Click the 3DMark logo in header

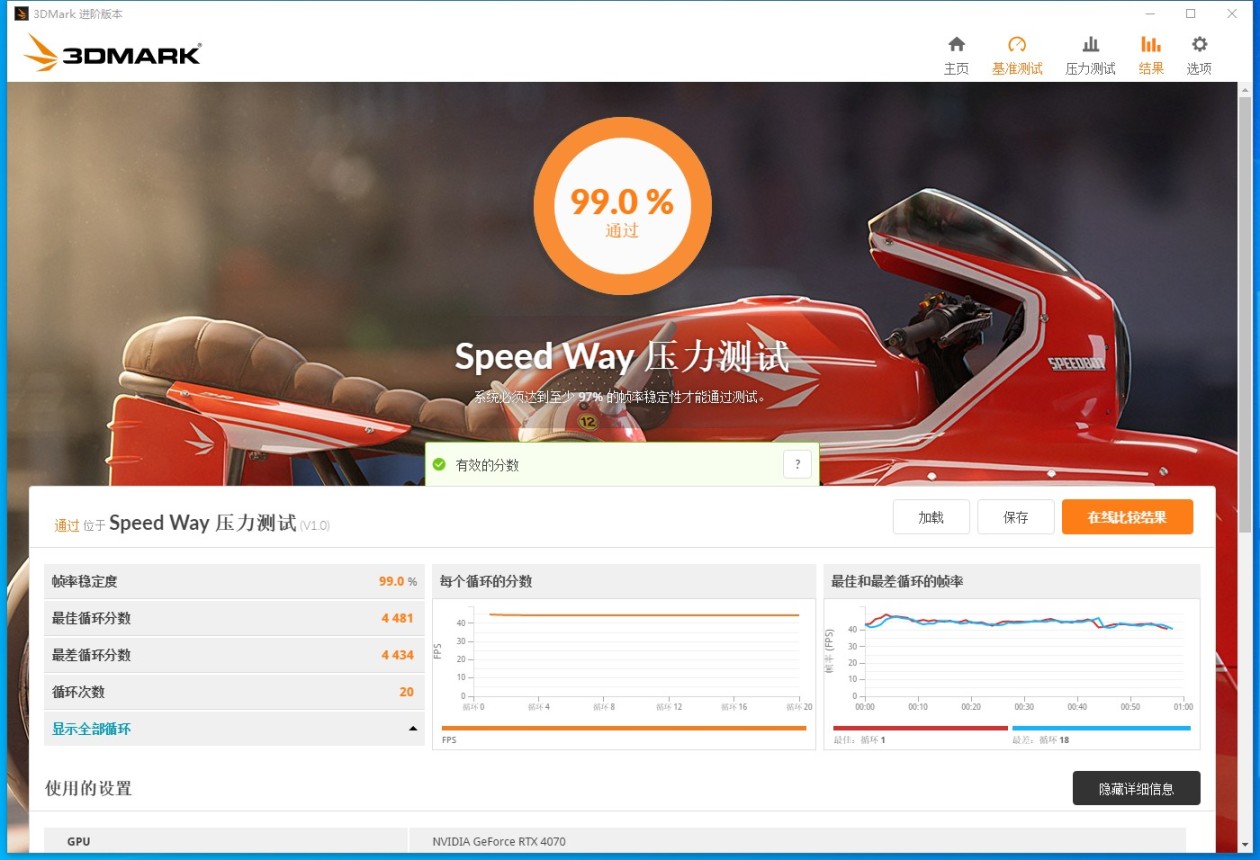point(112,53)
